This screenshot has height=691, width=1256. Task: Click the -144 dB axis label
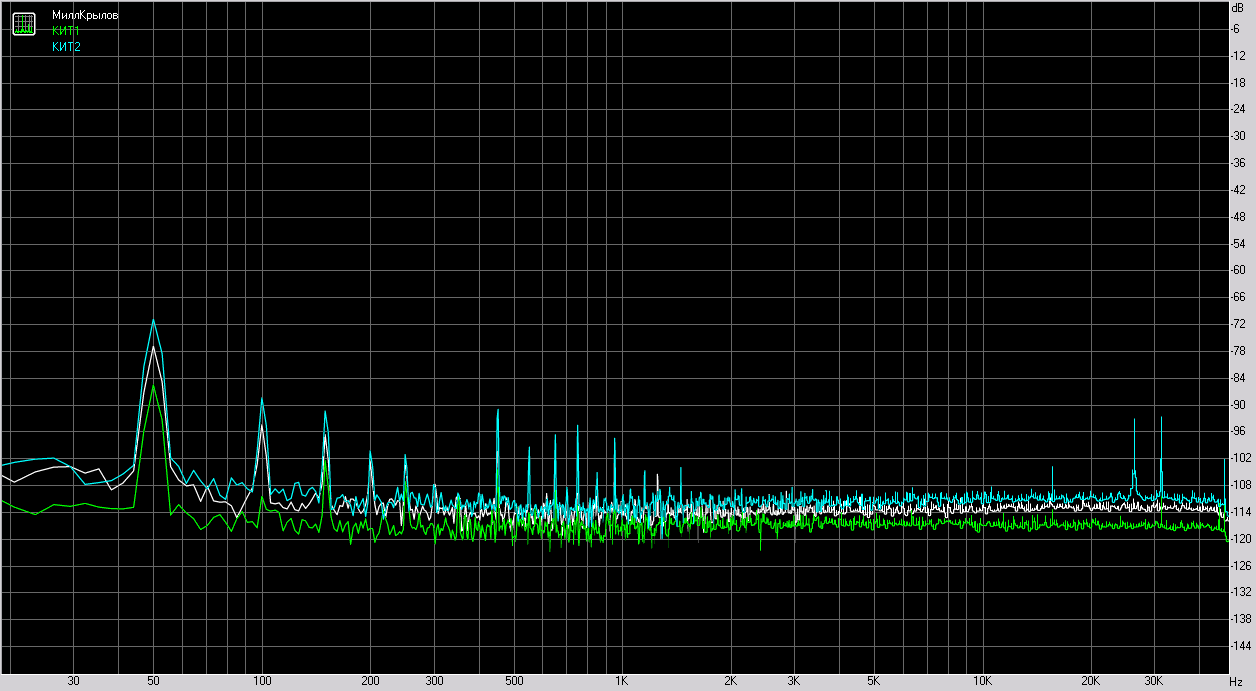click(x=1241, y=646)
